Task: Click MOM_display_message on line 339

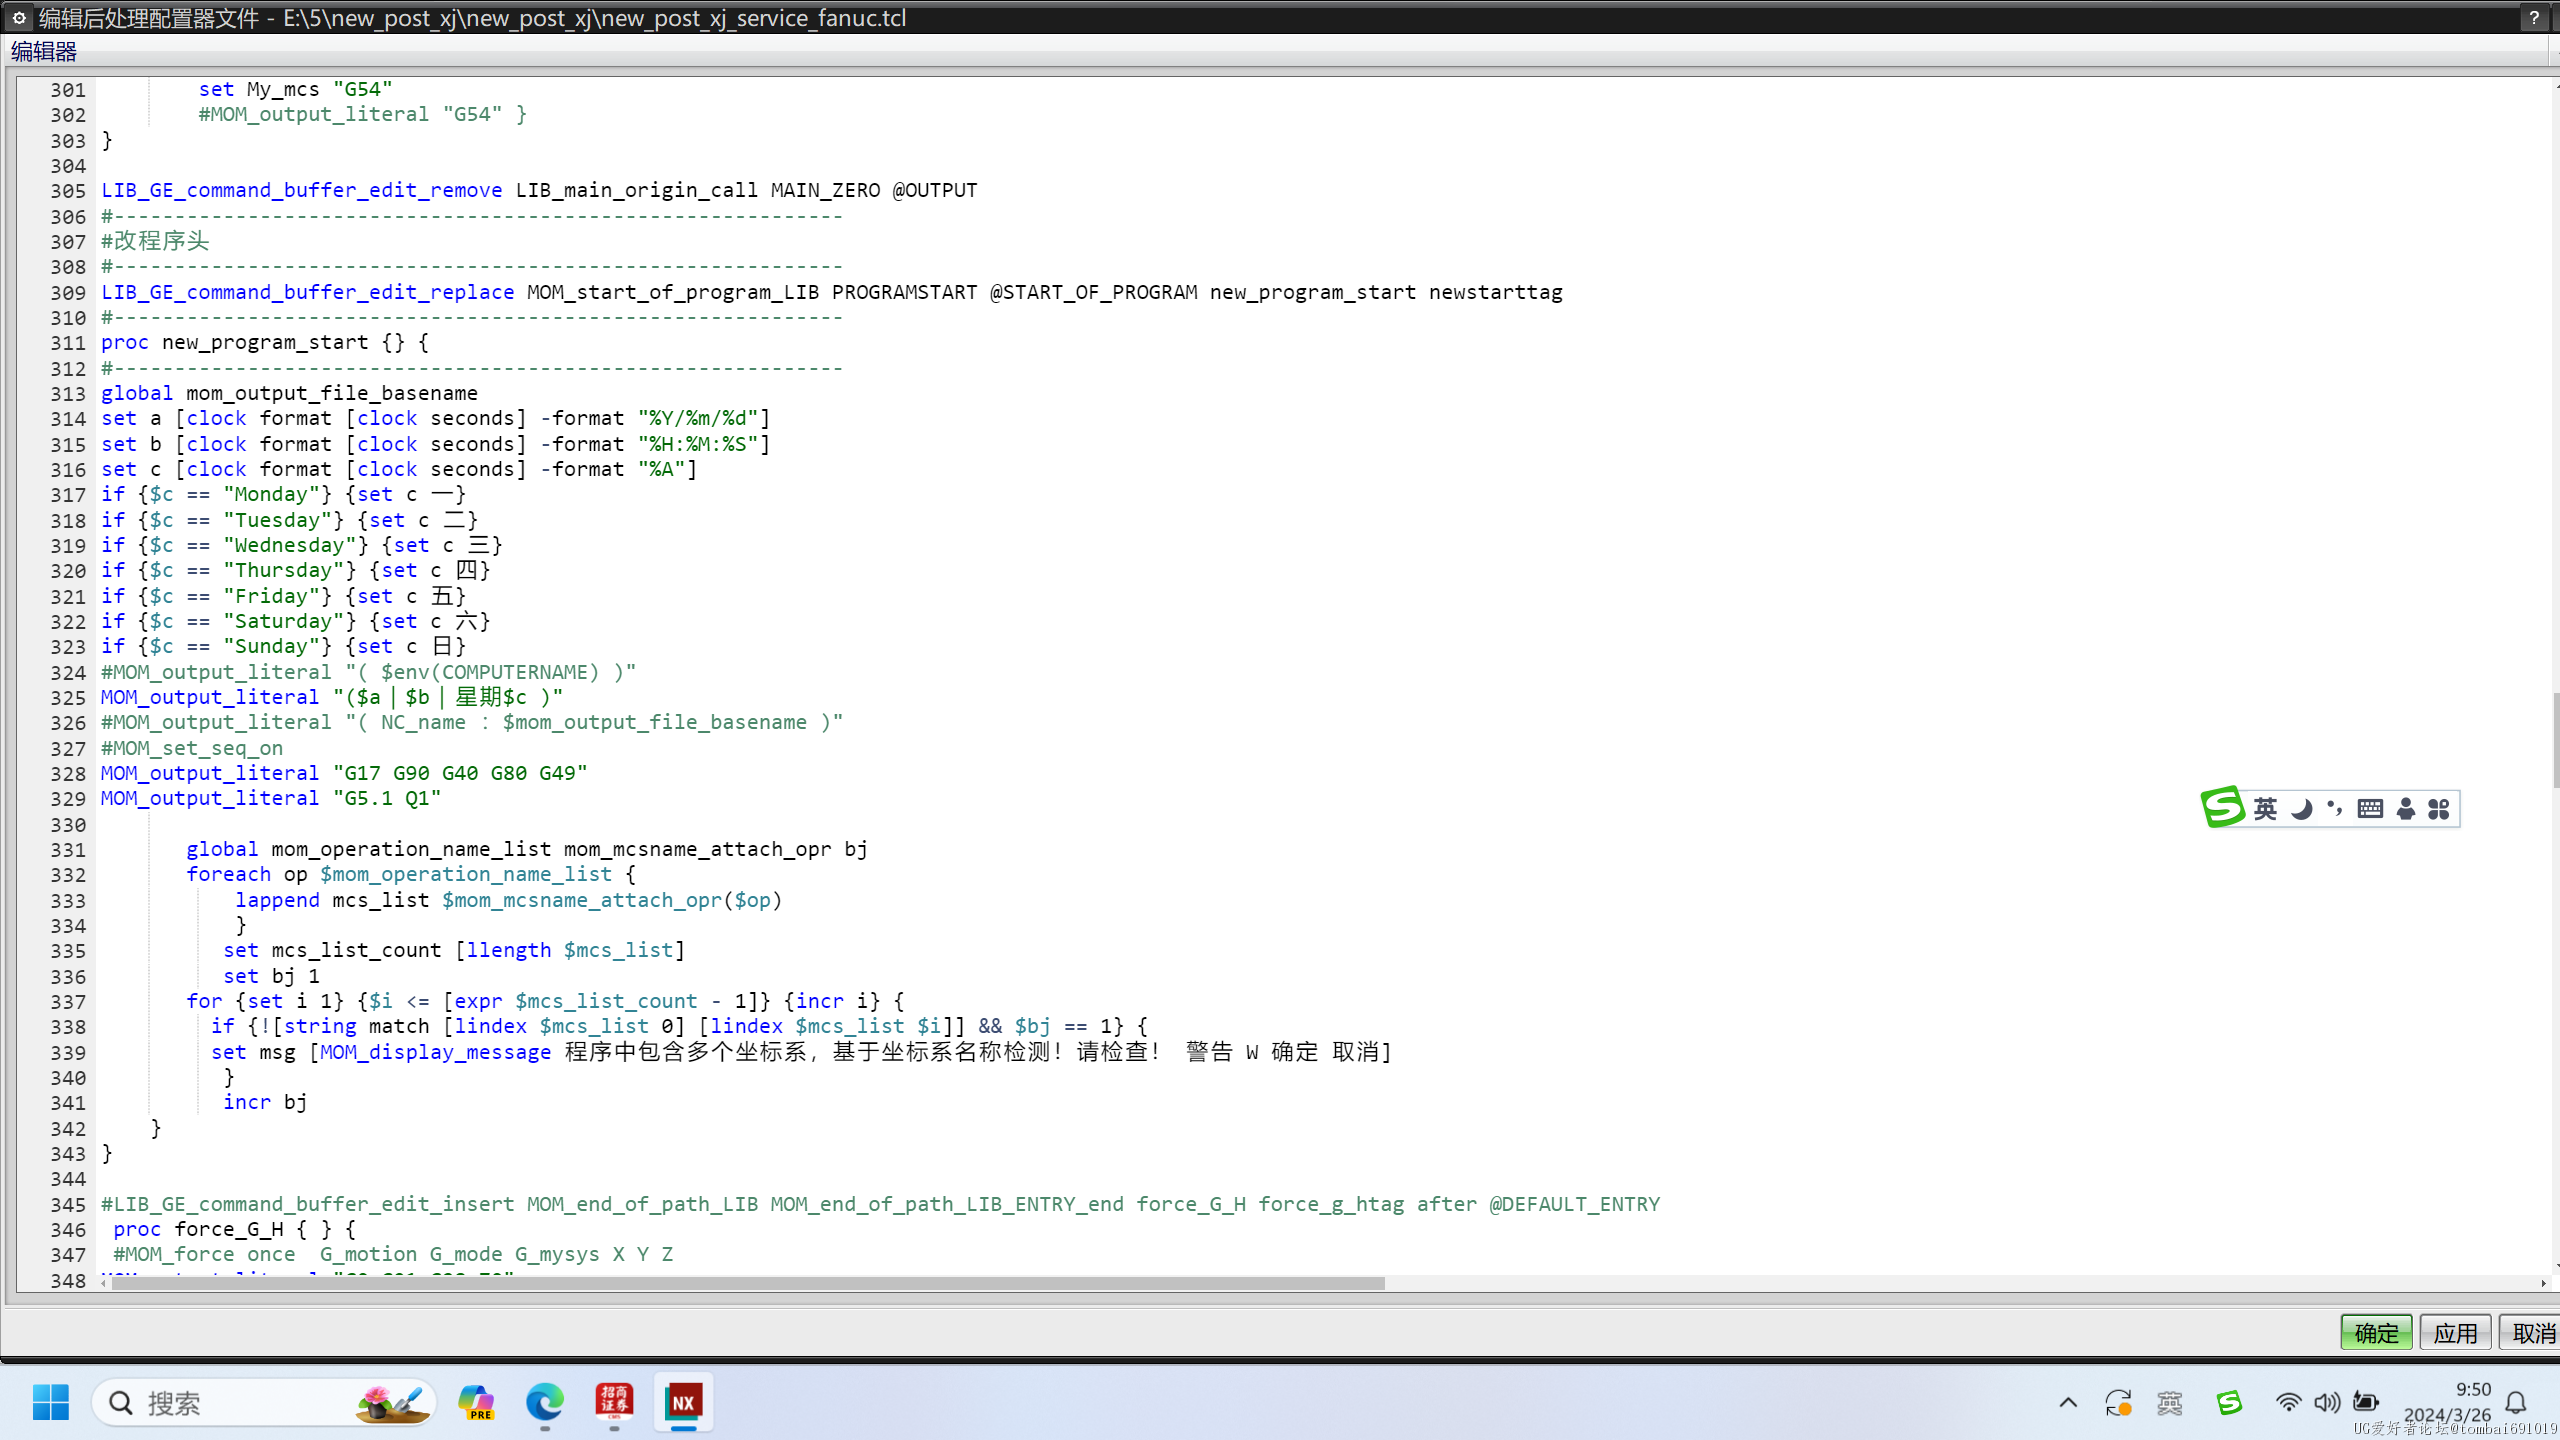Action: [435, 1052]
